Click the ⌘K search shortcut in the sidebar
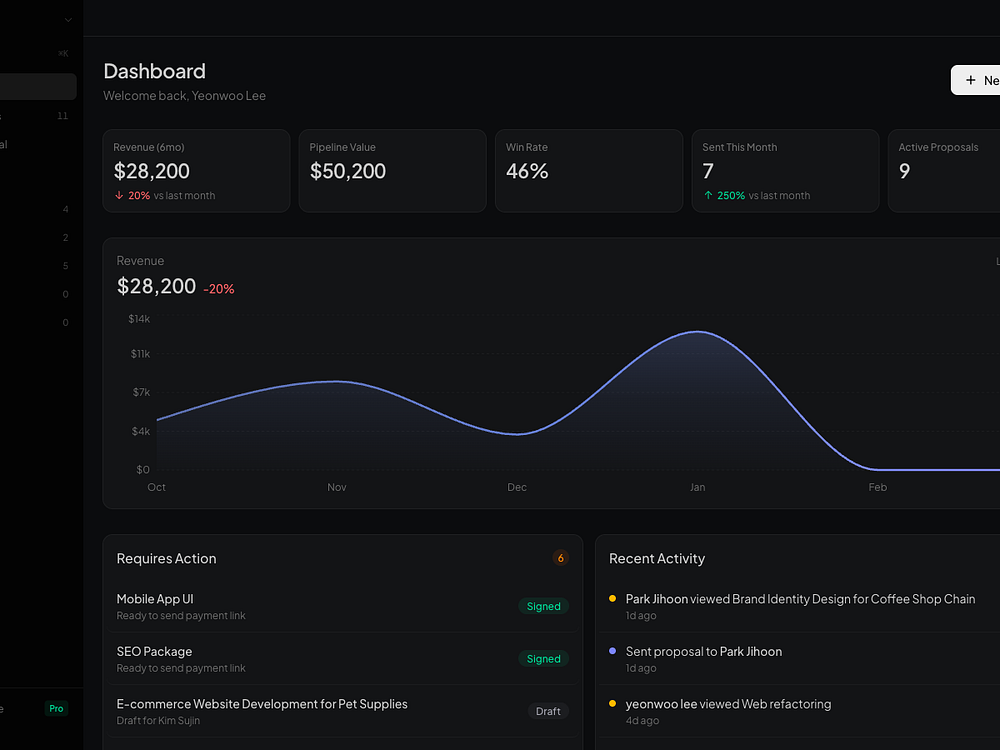The image size is (1000, 750). (63, 53)
